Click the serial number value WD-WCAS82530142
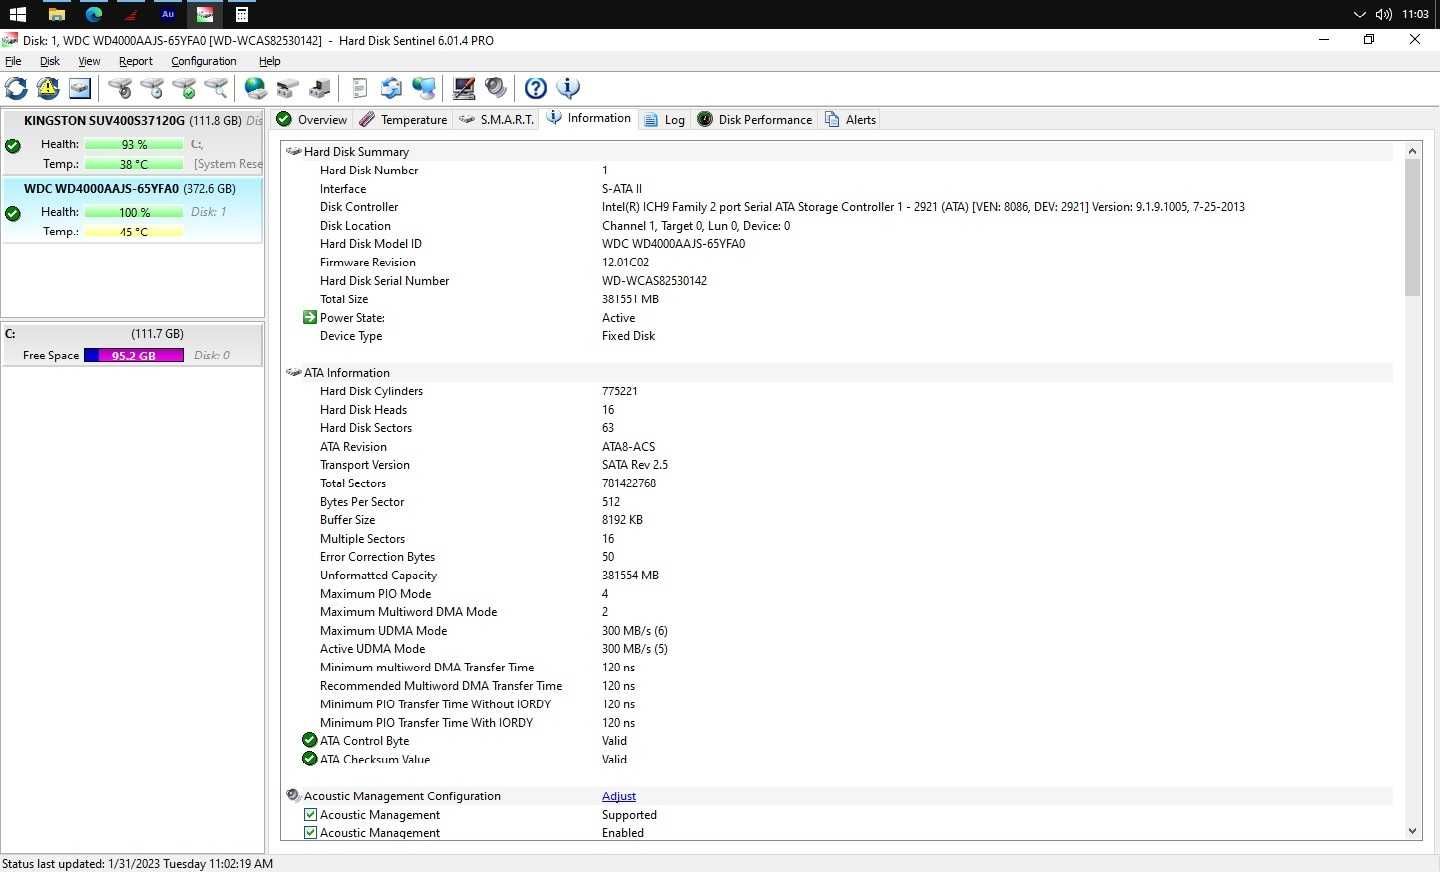1440x872 pixels. 654,281
